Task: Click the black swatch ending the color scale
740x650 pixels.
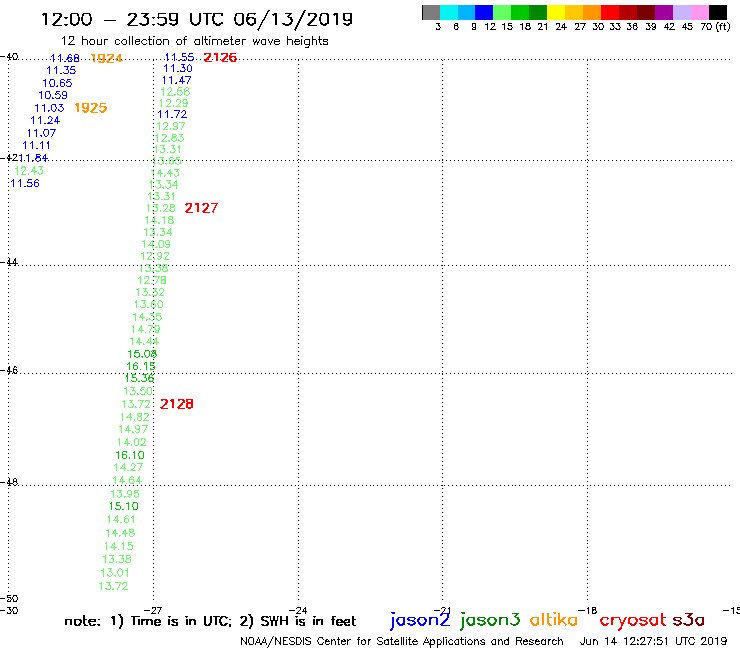Action: 718,12
